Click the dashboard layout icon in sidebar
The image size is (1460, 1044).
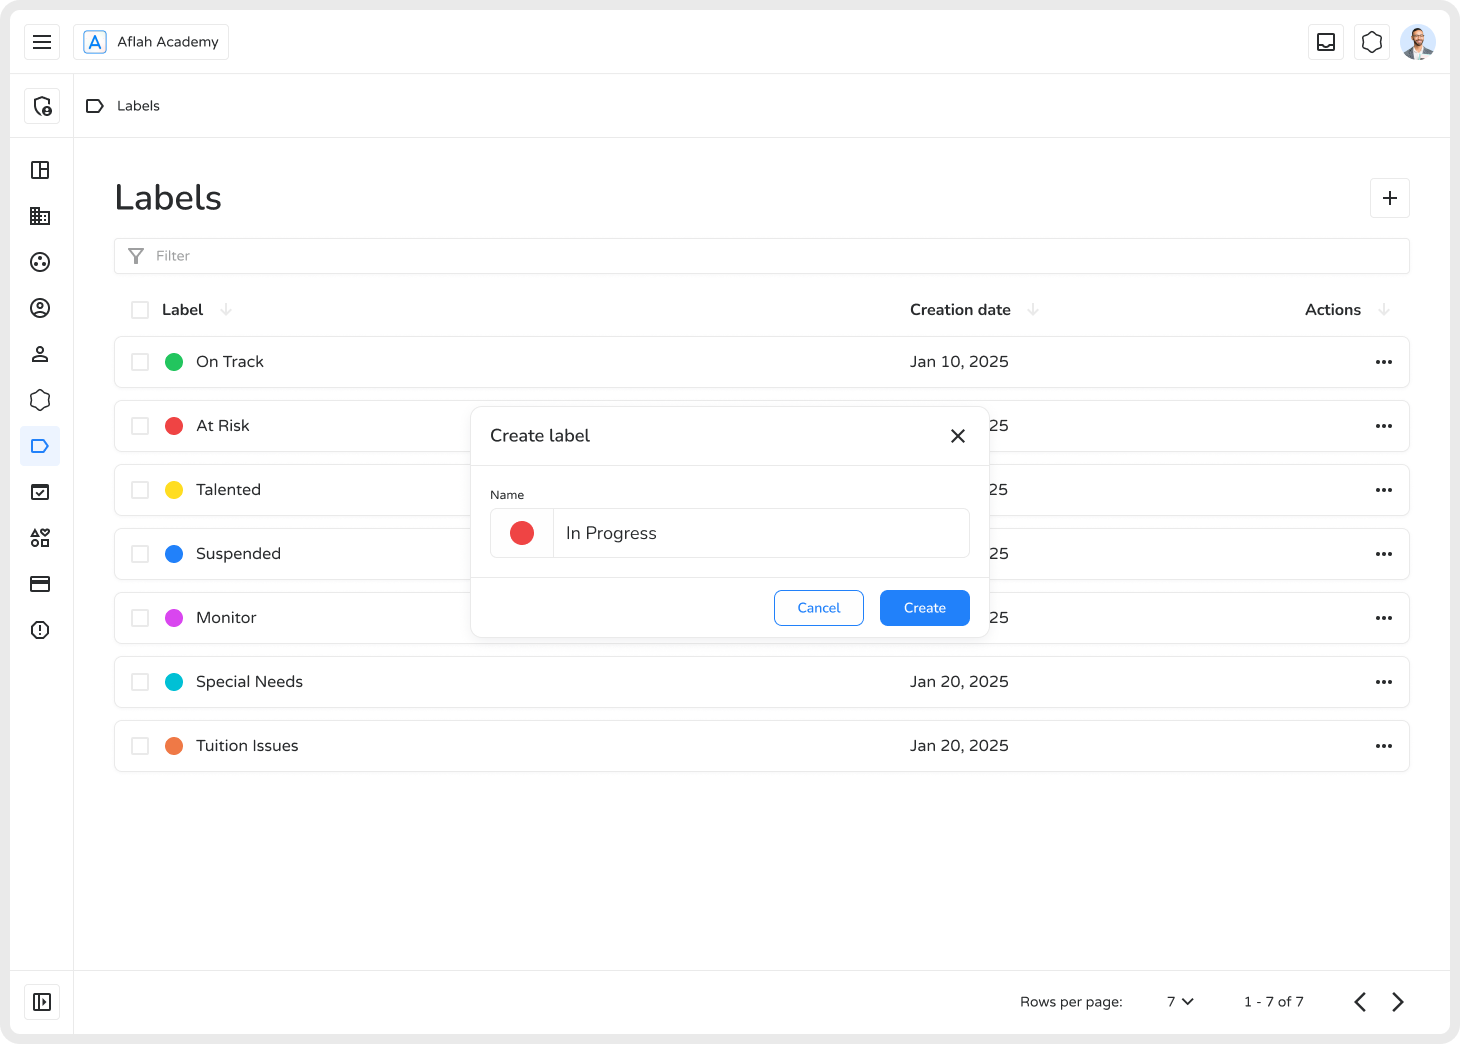pos(40,170)
